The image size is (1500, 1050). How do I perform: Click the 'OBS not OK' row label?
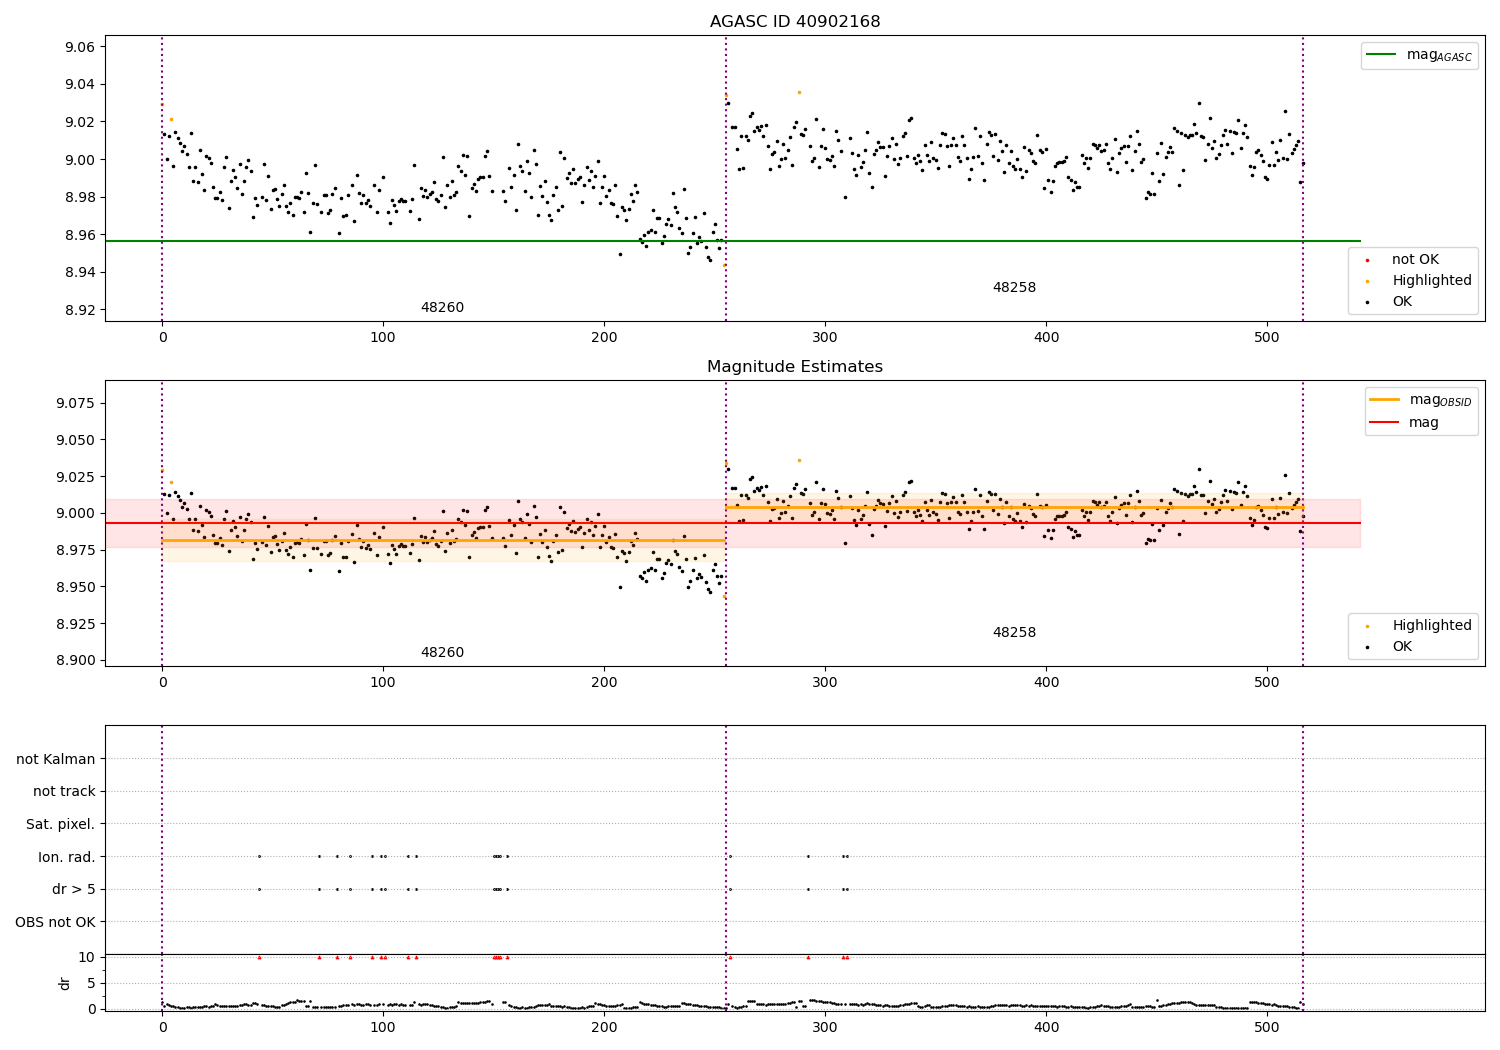tap(56, 922)
